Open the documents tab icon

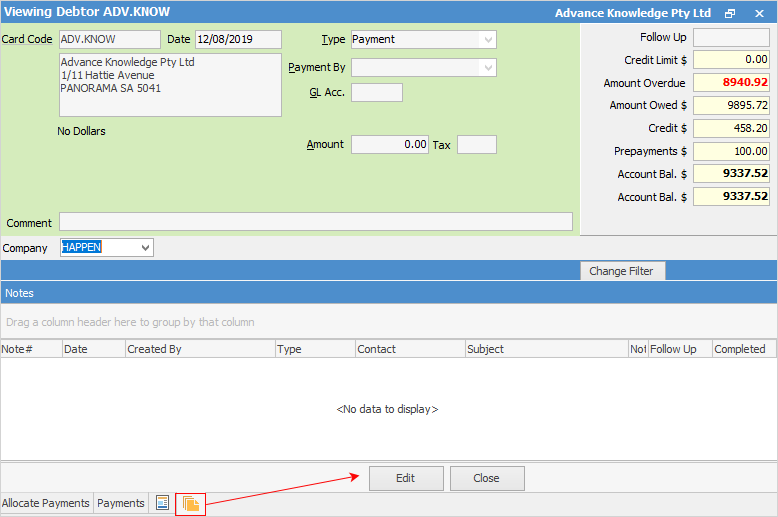click(x=191, y=504)
